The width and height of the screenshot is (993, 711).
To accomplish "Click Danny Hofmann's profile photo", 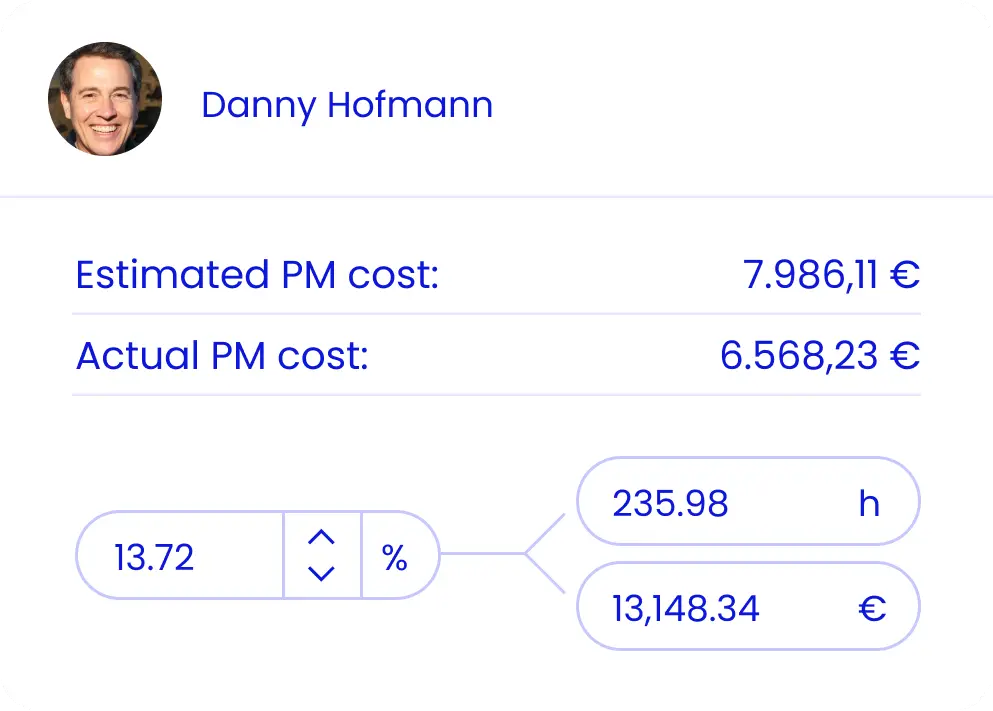I will pos(105,99).
